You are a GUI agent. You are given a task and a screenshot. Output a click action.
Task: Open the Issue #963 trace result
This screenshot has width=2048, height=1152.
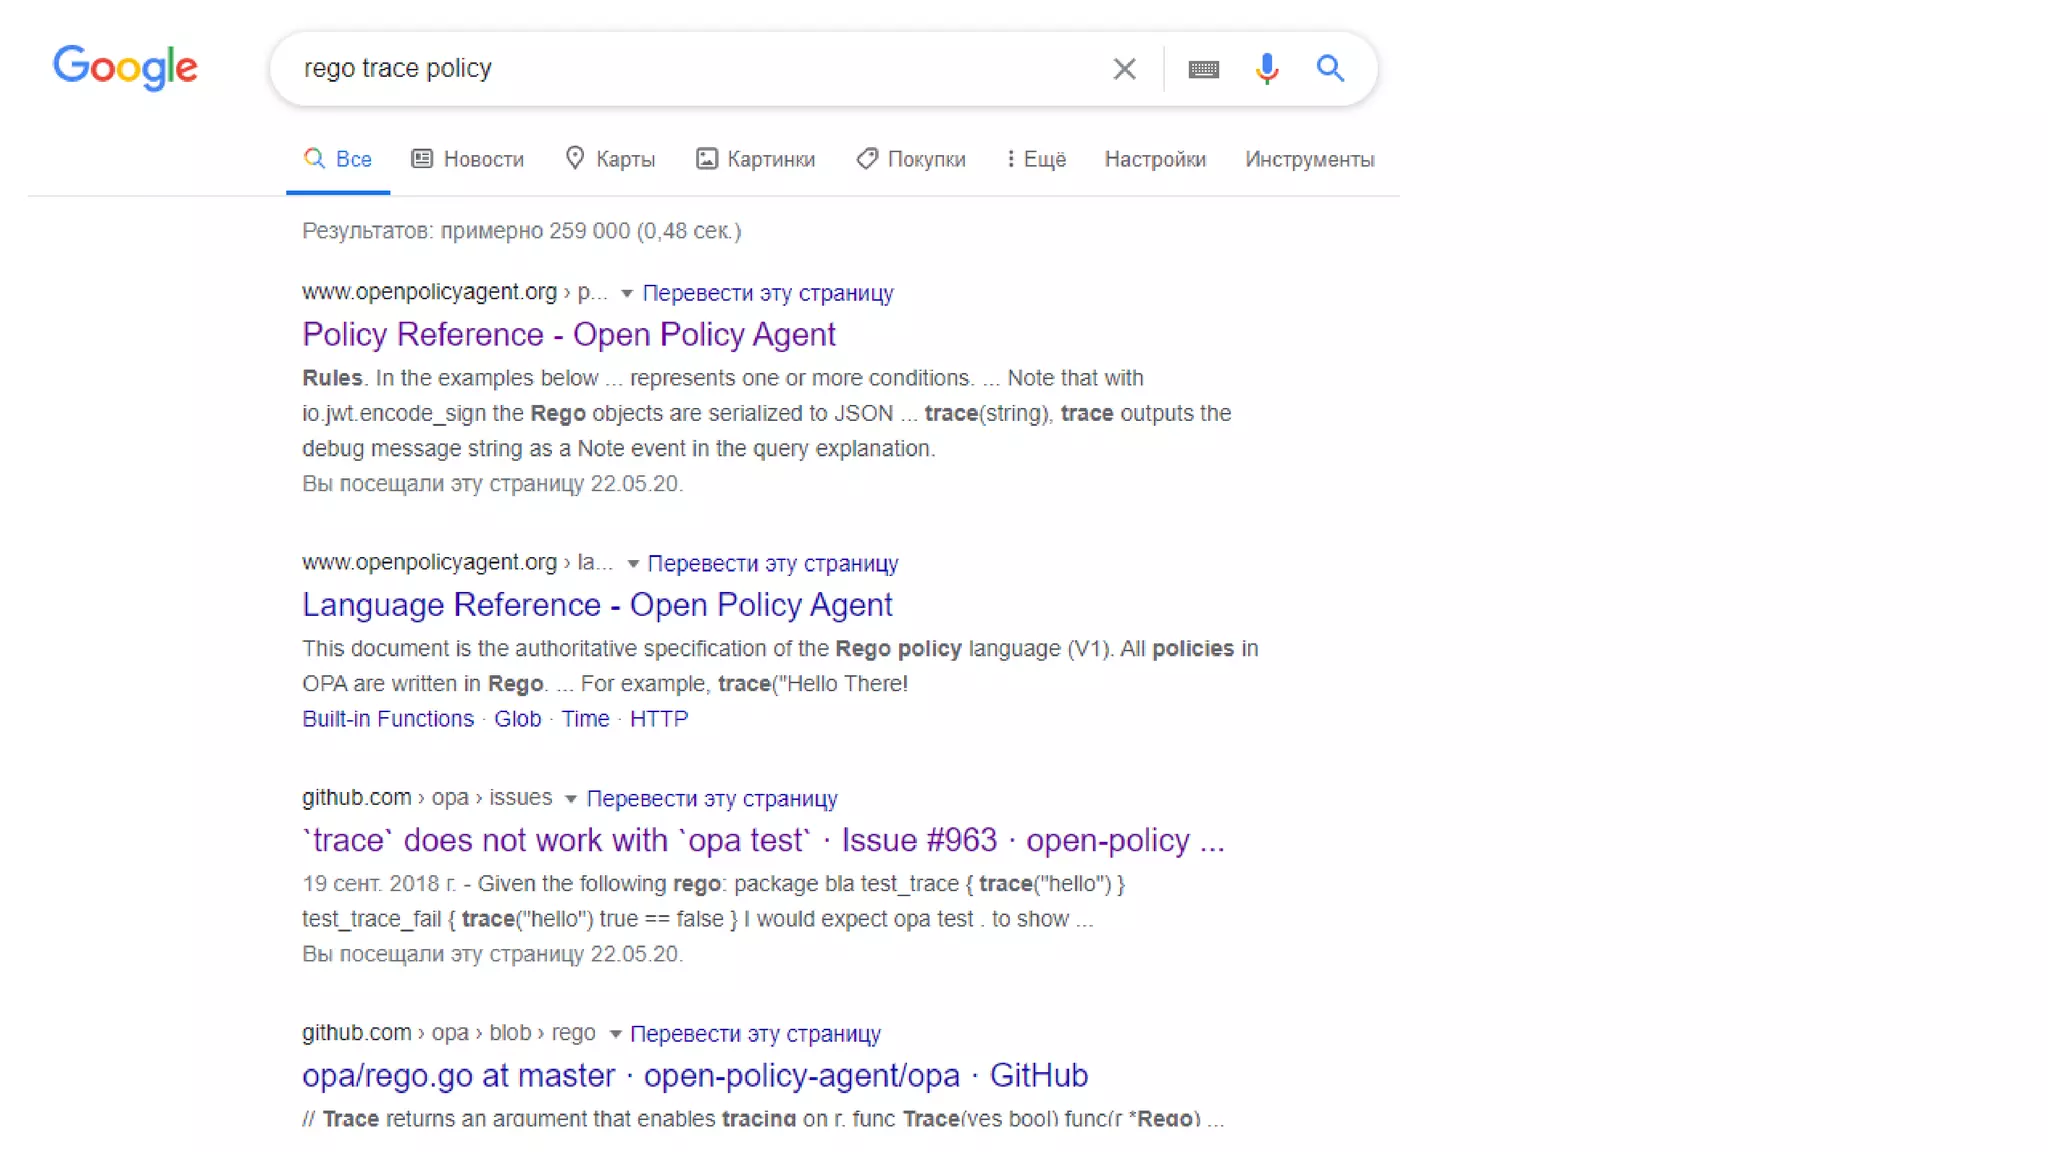tap(762, 840)
